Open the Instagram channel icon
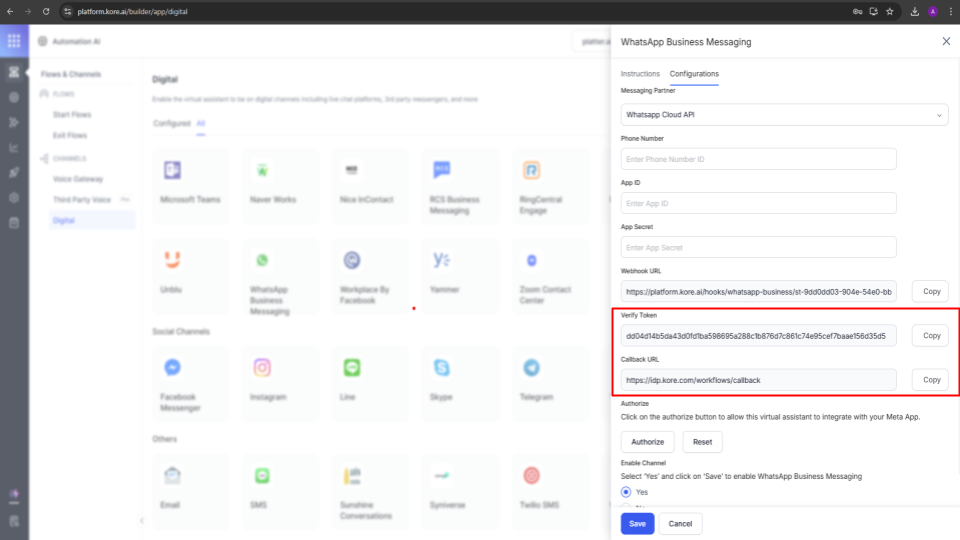 click(x=262, y=367)
